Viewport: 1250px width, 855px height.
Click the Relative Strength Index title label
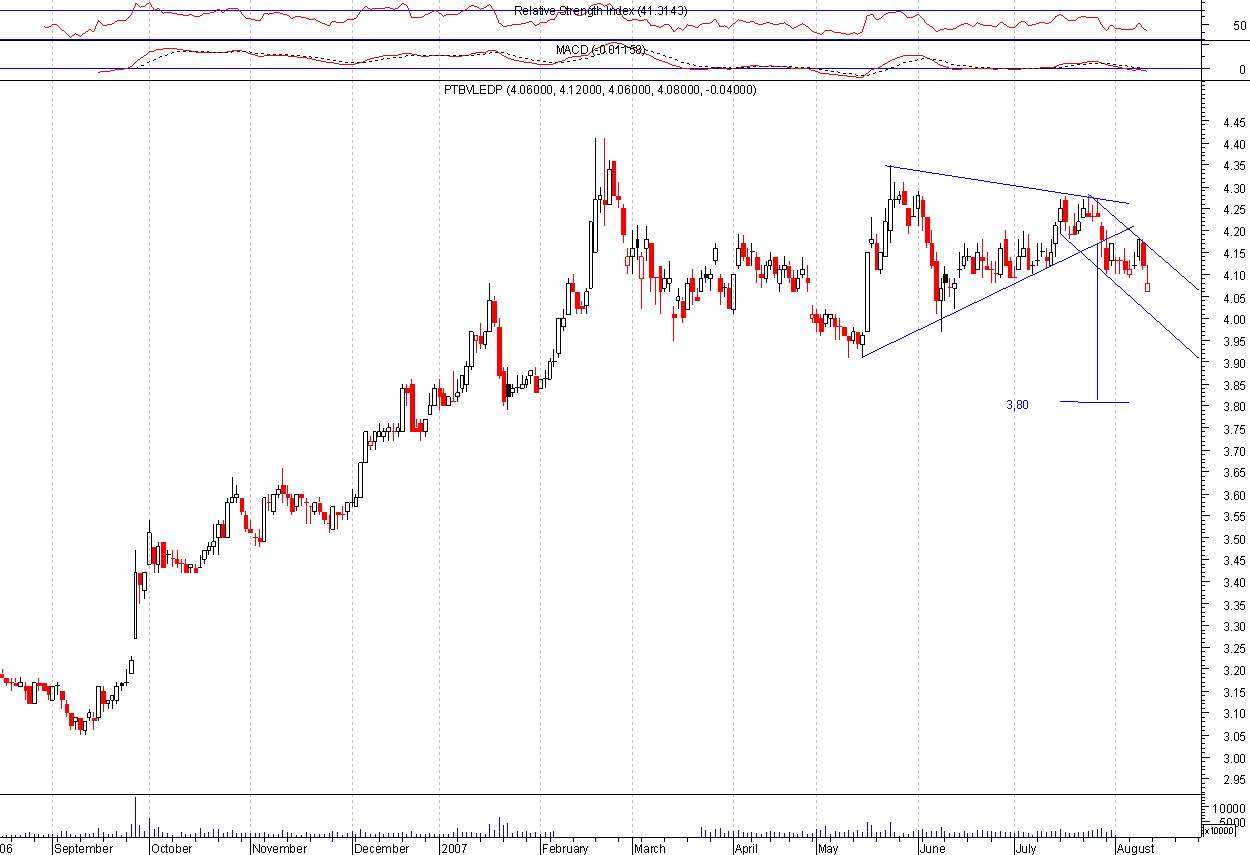point(601,11)
